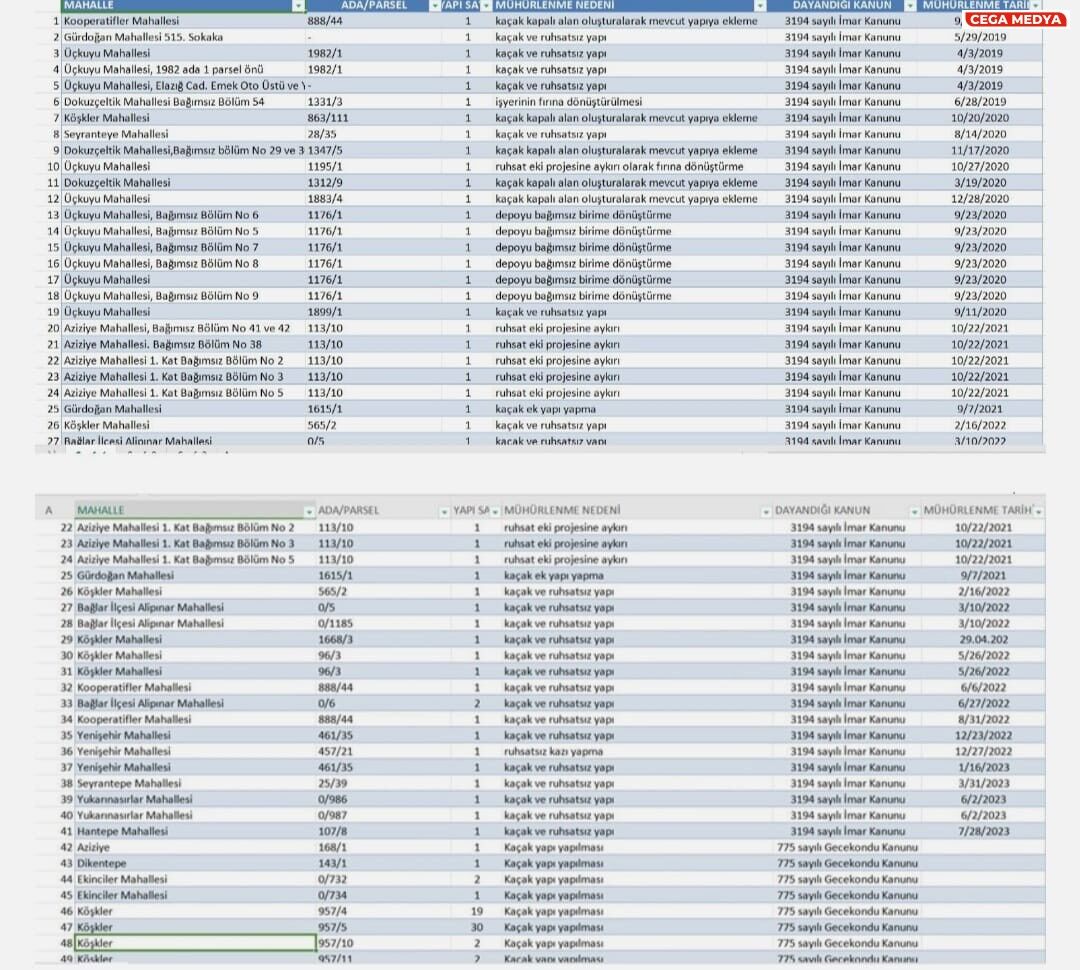Image resolution: width=1080 pixels, height=970 pixels.
Task: Select date cell '7/28/2023'
Action: tap(984, 832)
